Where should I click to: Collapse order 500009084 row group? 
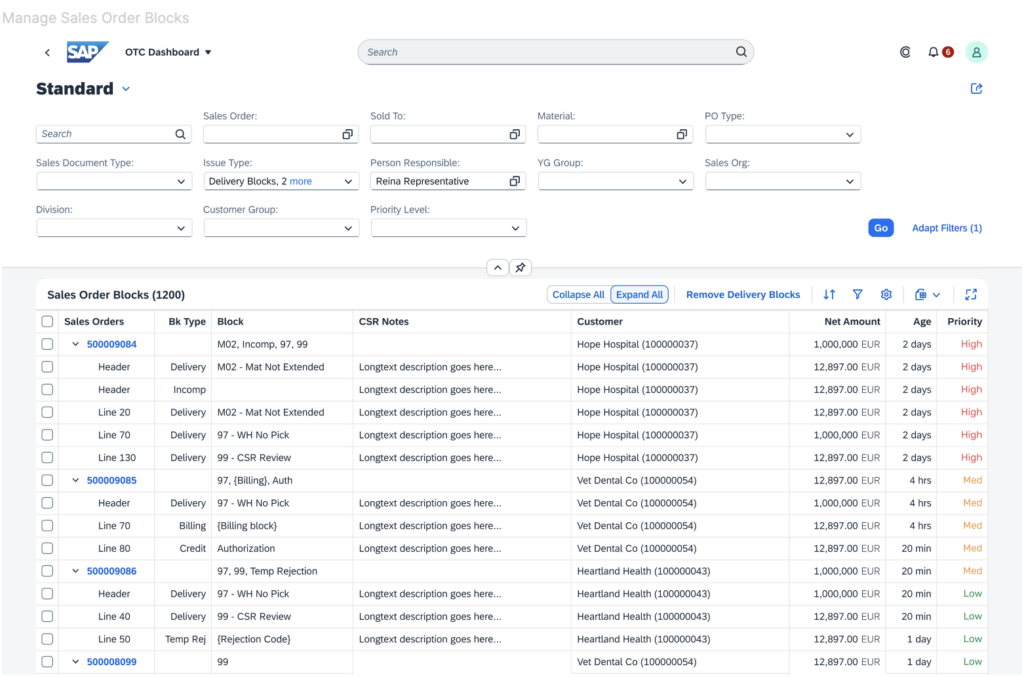[75, 344]
